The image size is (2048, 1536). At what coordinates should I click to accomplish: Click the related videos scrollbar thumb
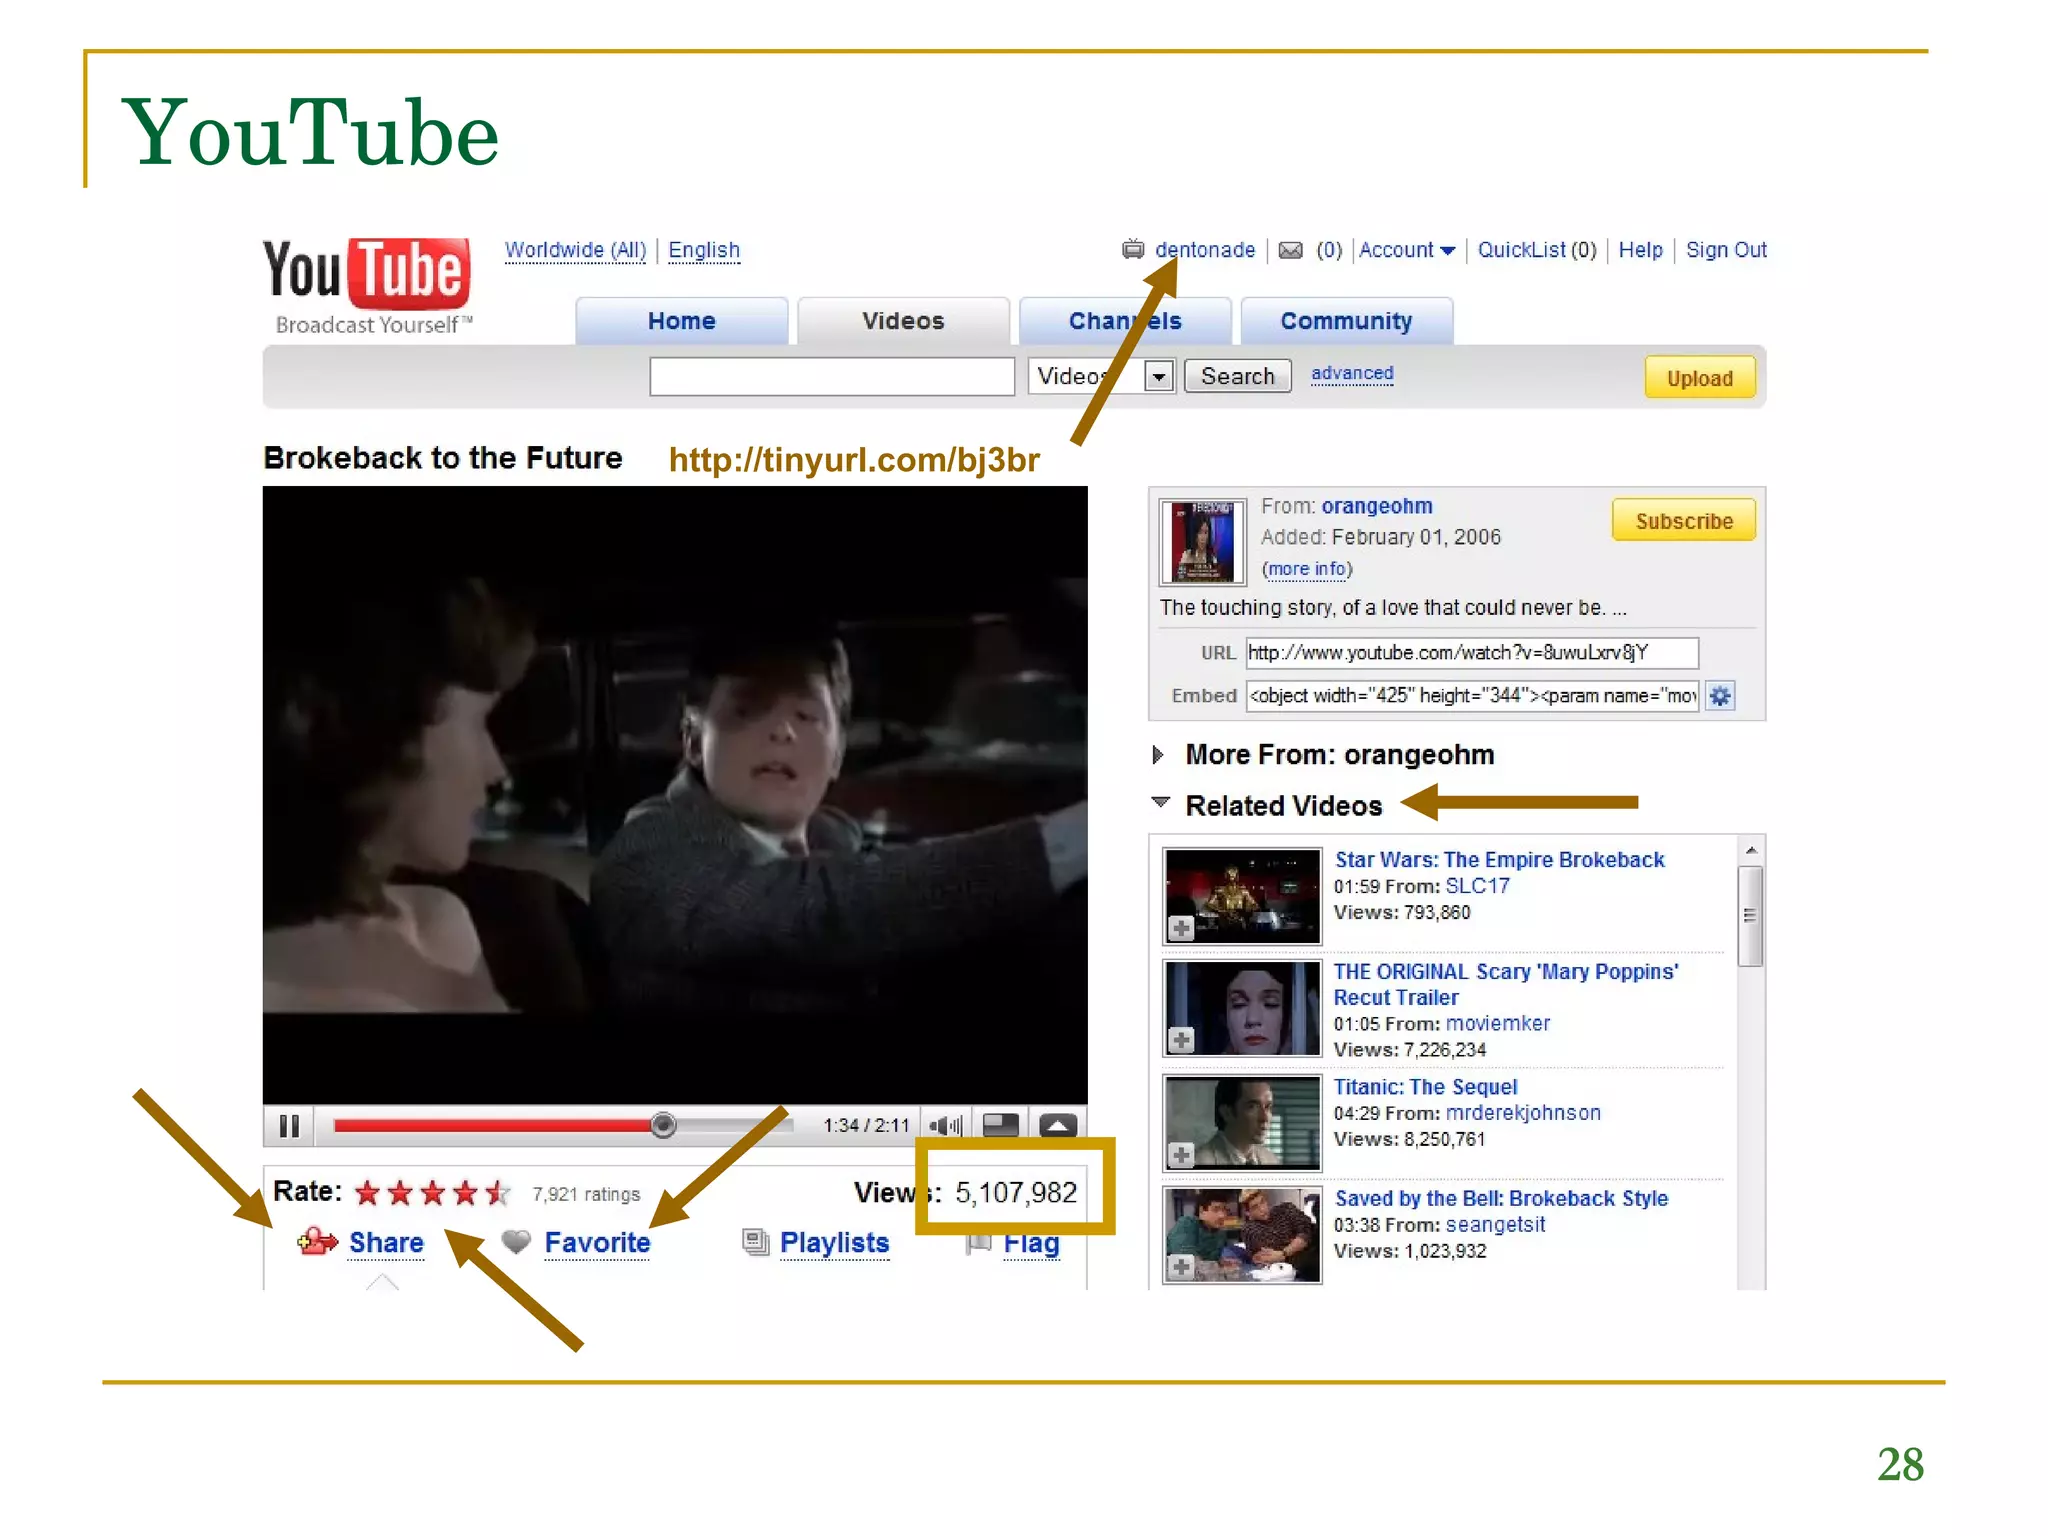(1750, 916)
